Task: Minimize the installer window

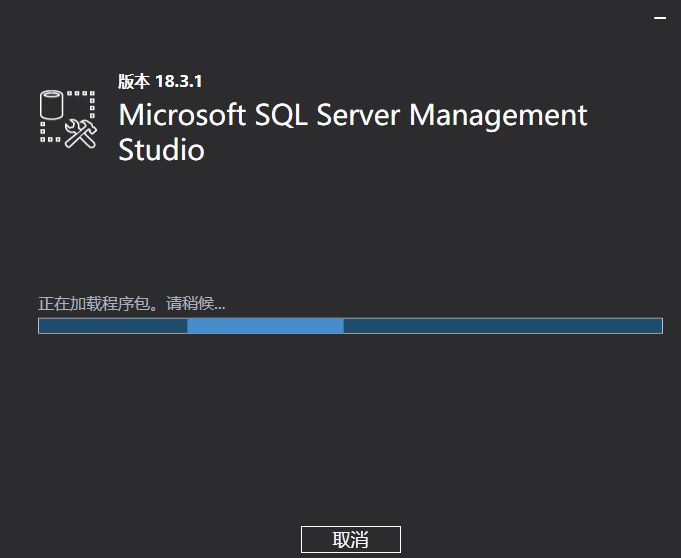Action: (660, 18)
